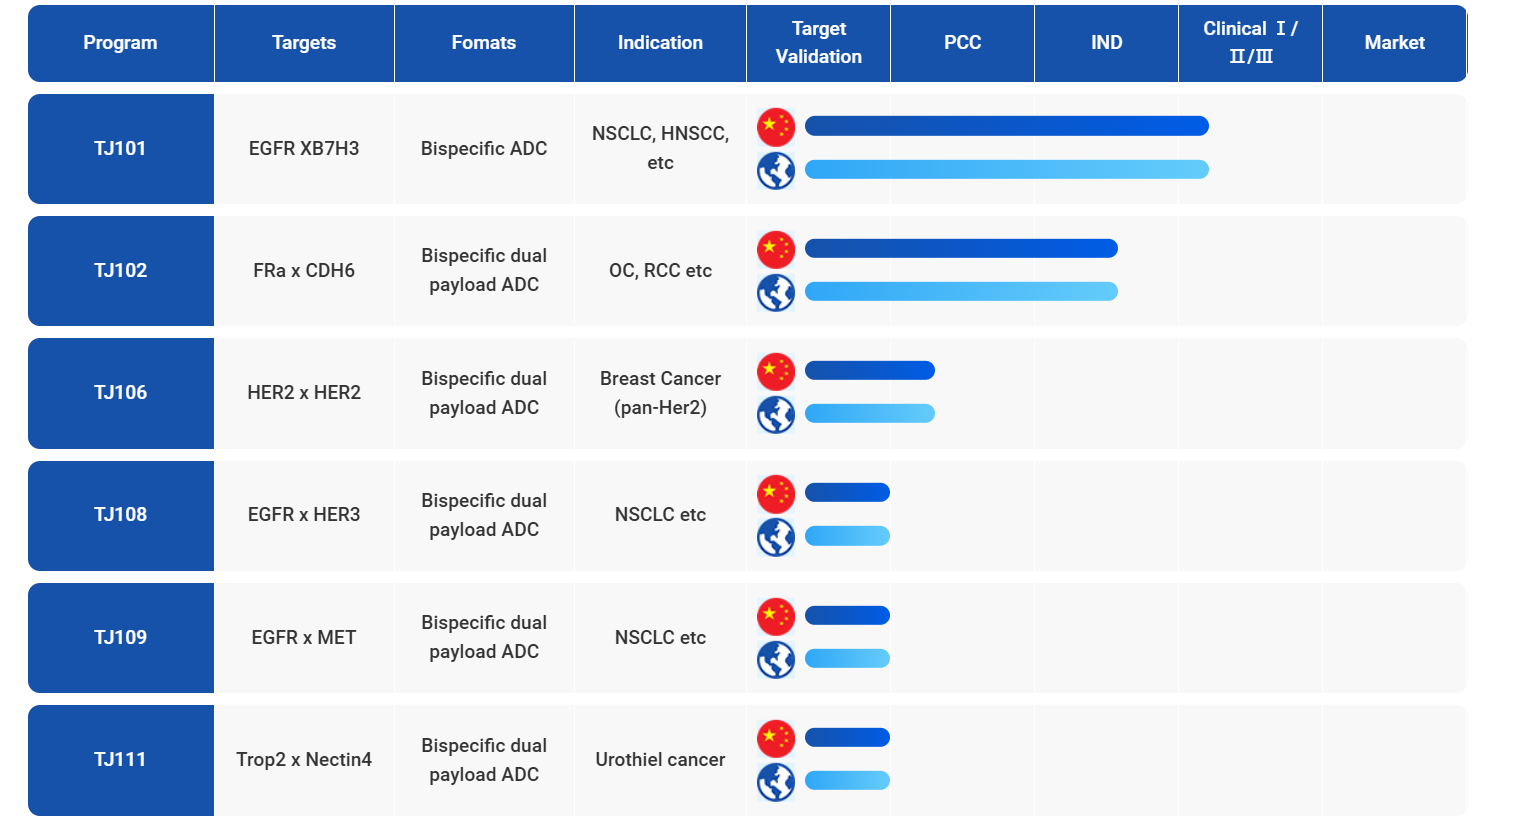Image resolution: width=1534 pixels, height=822 pixels.
Task: Select the TJ109 program cell
Action: [x=120, y=638]
